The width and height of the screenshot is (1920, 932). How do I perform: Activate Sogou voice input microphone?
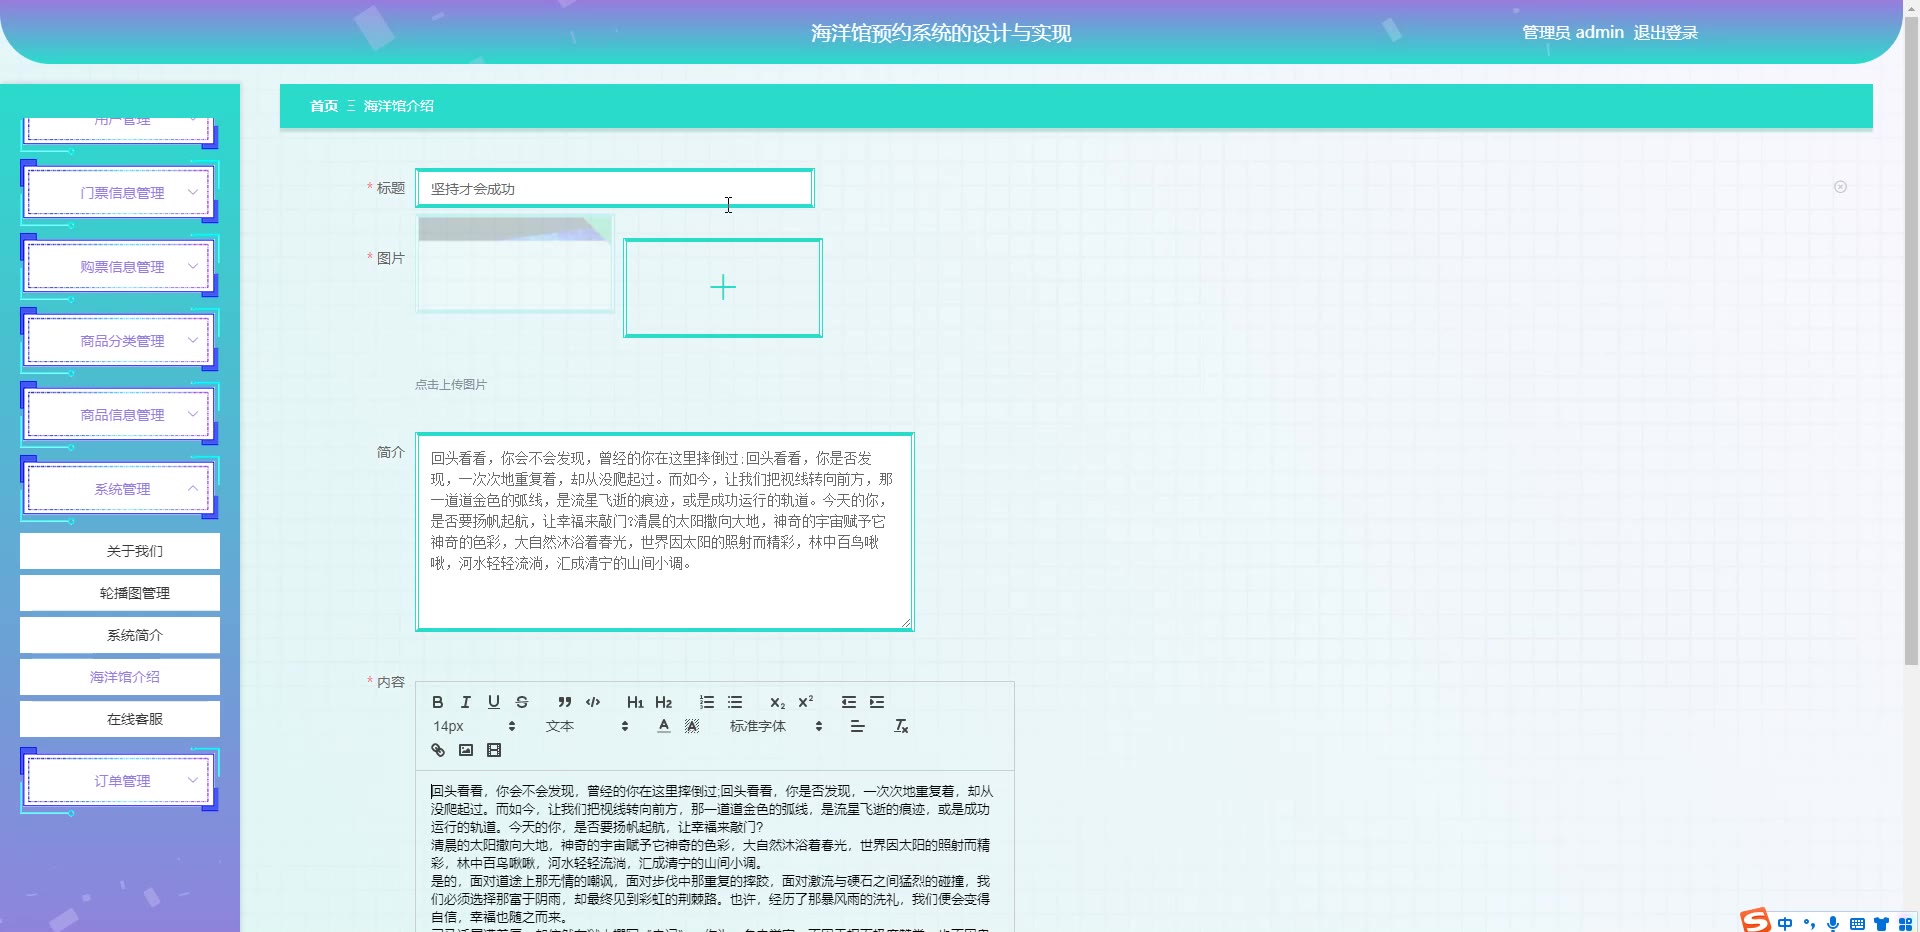1833,924
